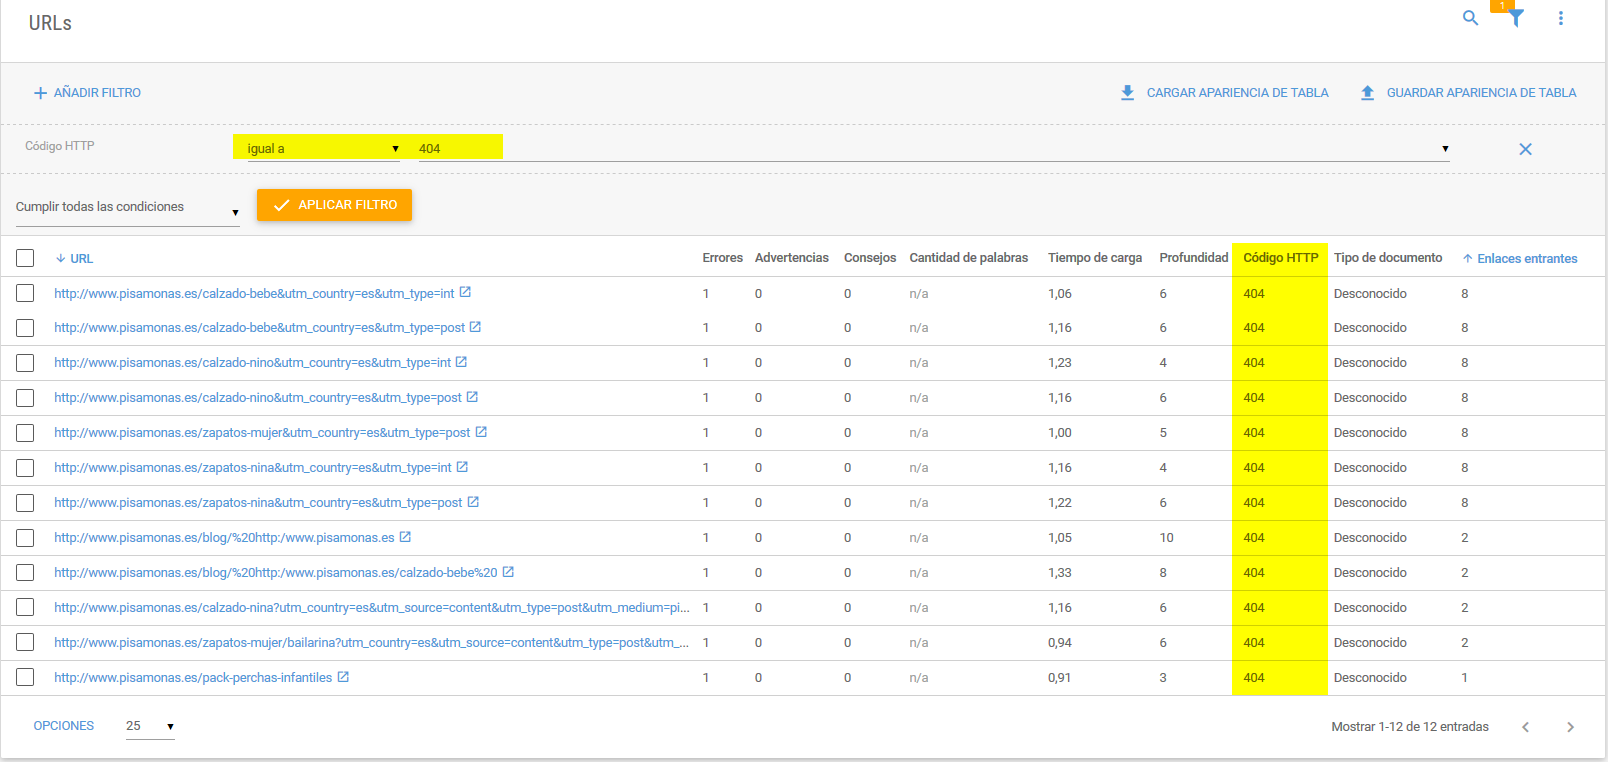Screen dimensions: 1608x762
Task: Check the calzado-bebe type=post row checkbox
Action: (25, 328)
